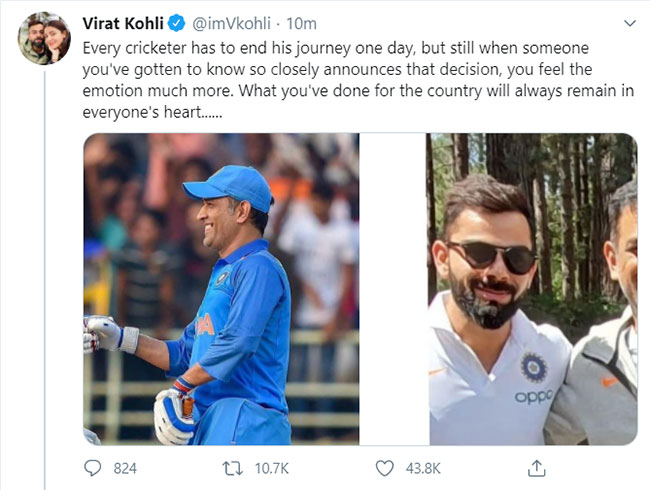Click the reply speech bubble icon
This screenshot has width=650, height=490.
click(x=94, y=468)
